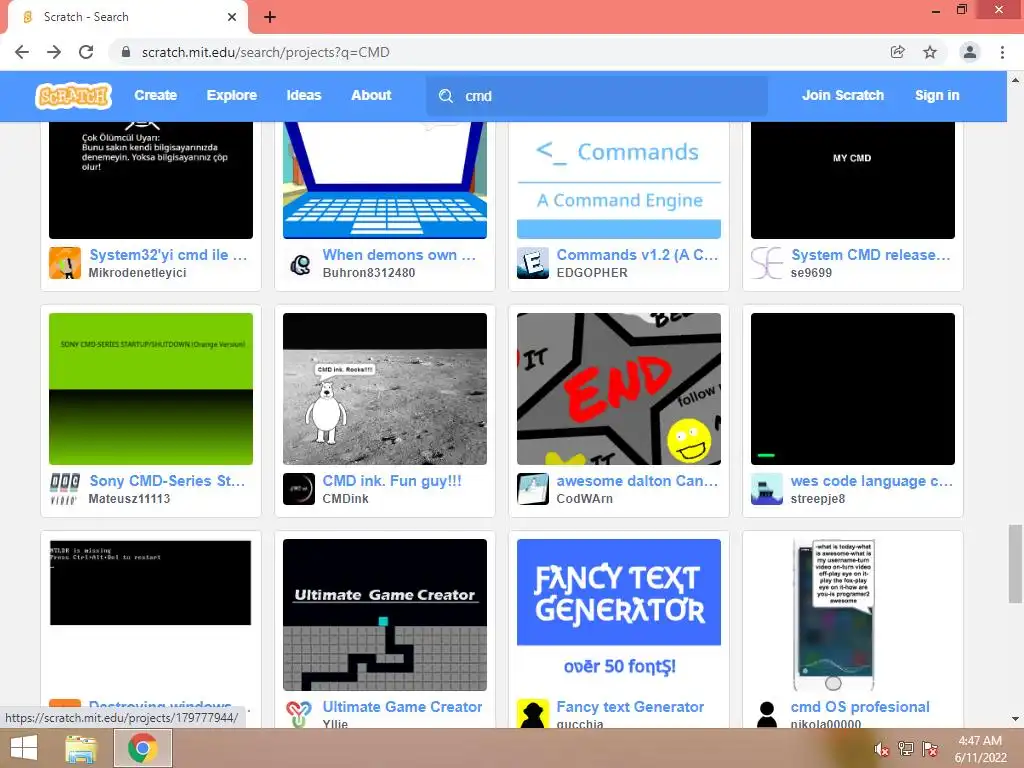Viewport: 1024px width, 768px height.
Task: Click author name Mateusz11113
Action: coord(129,498)
